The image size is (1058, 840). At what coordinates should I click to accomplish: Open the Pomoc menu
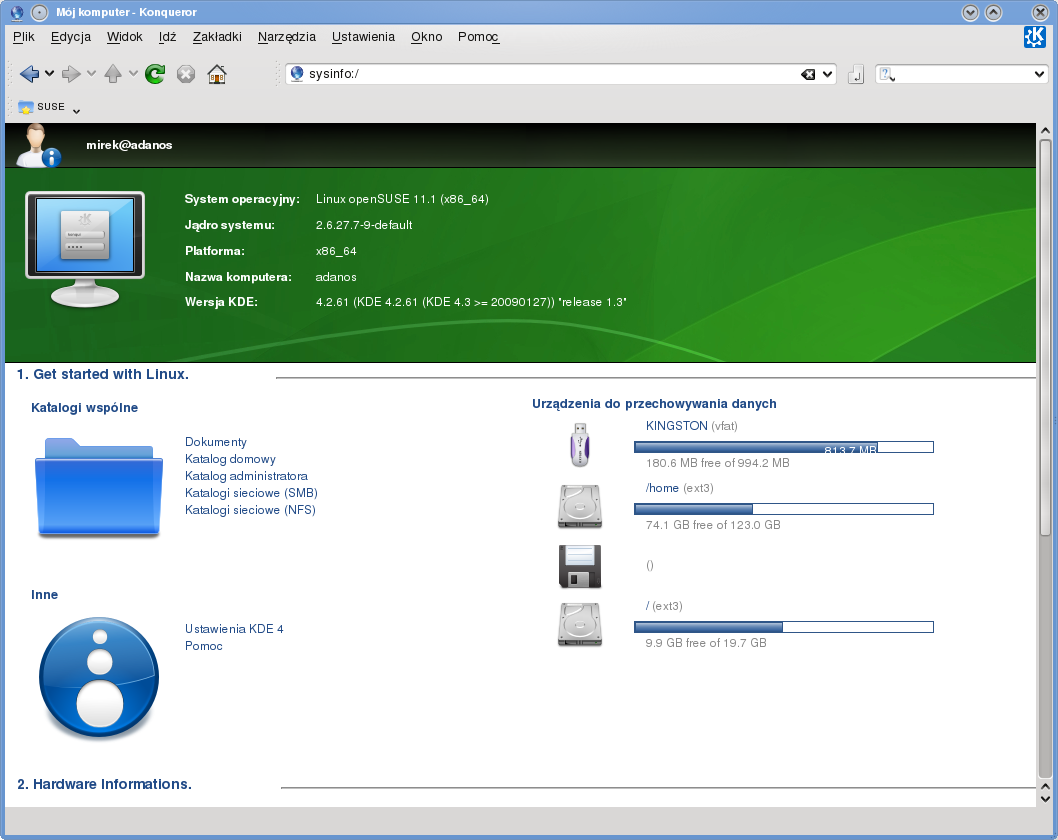click(478, 36)
